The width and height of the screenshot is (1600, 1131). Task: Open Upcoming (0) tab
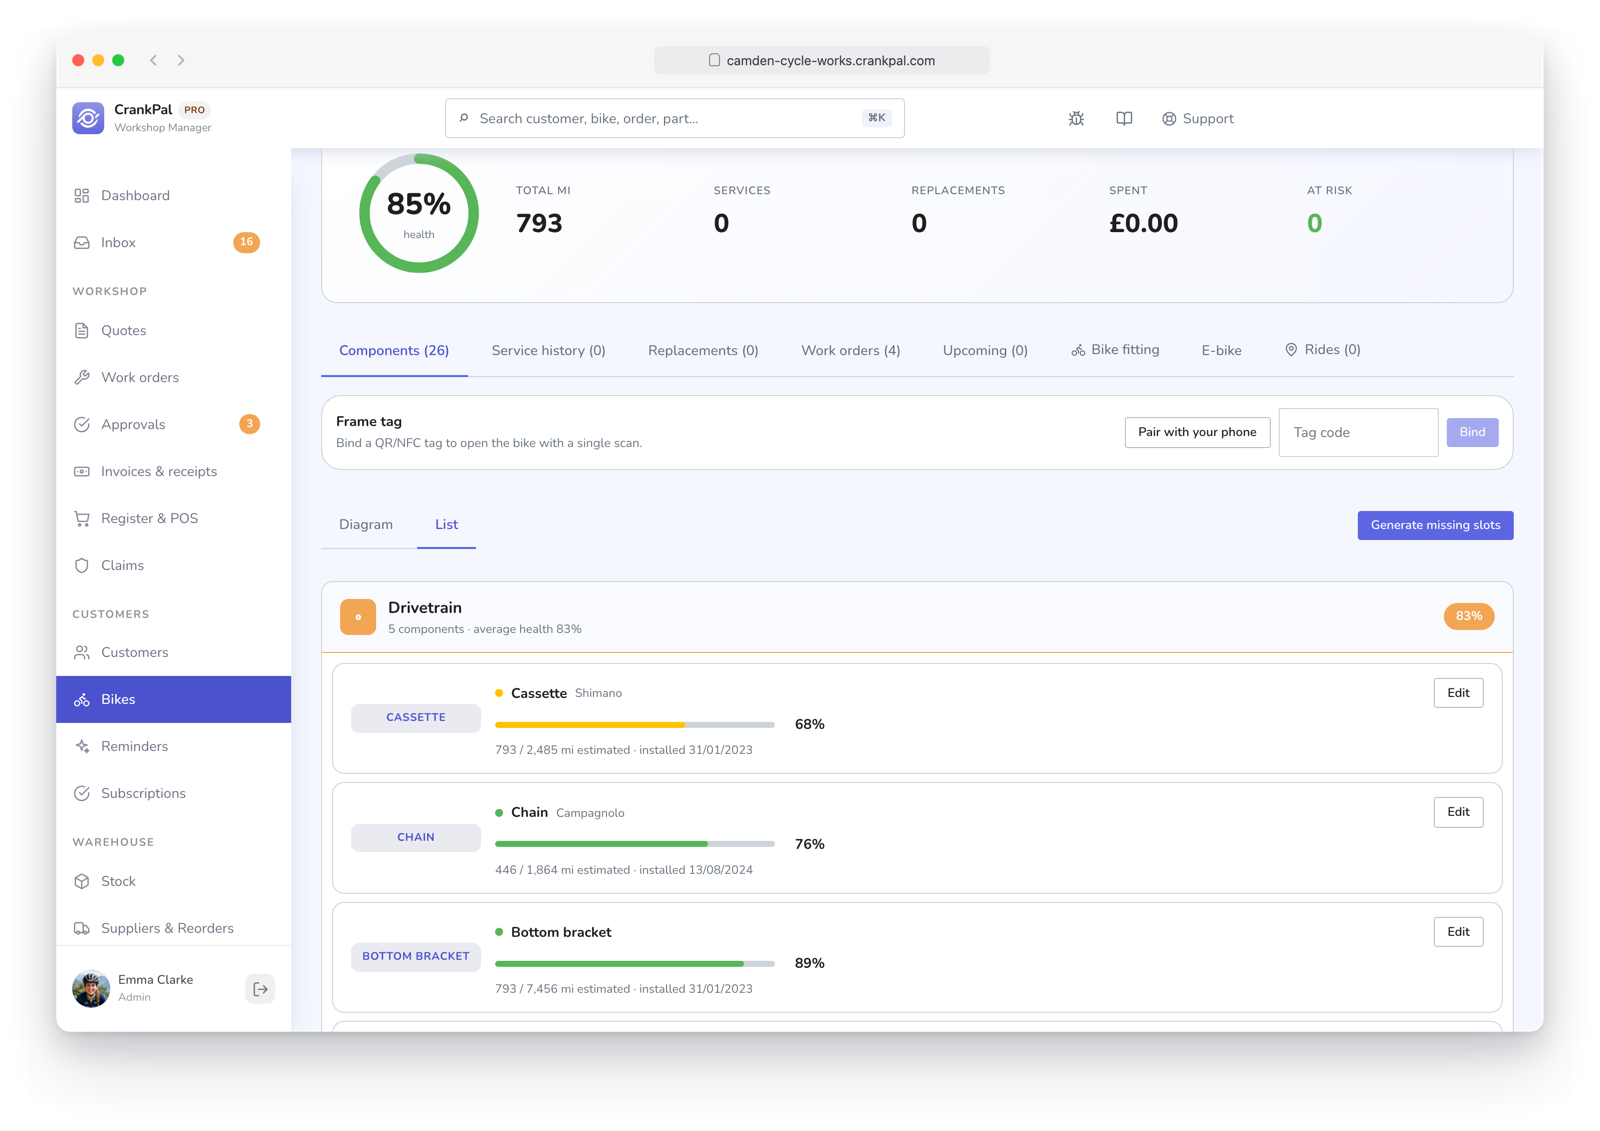985,351
